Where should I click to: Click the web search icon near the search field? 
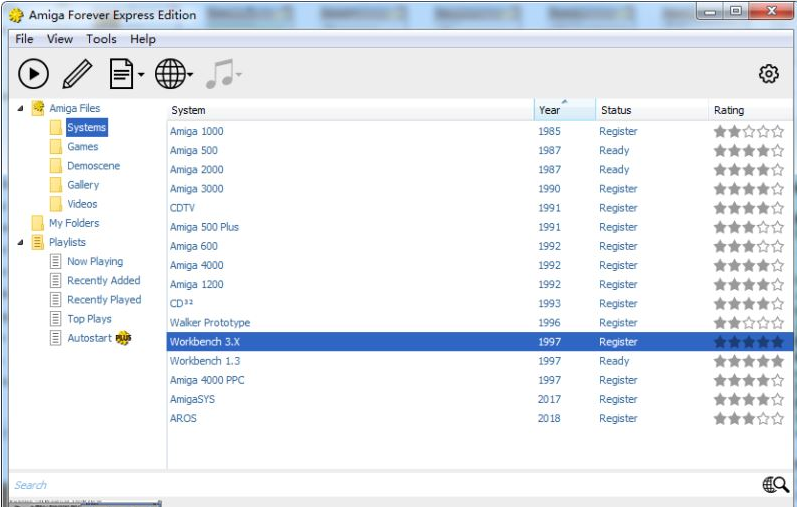[776, 485]
